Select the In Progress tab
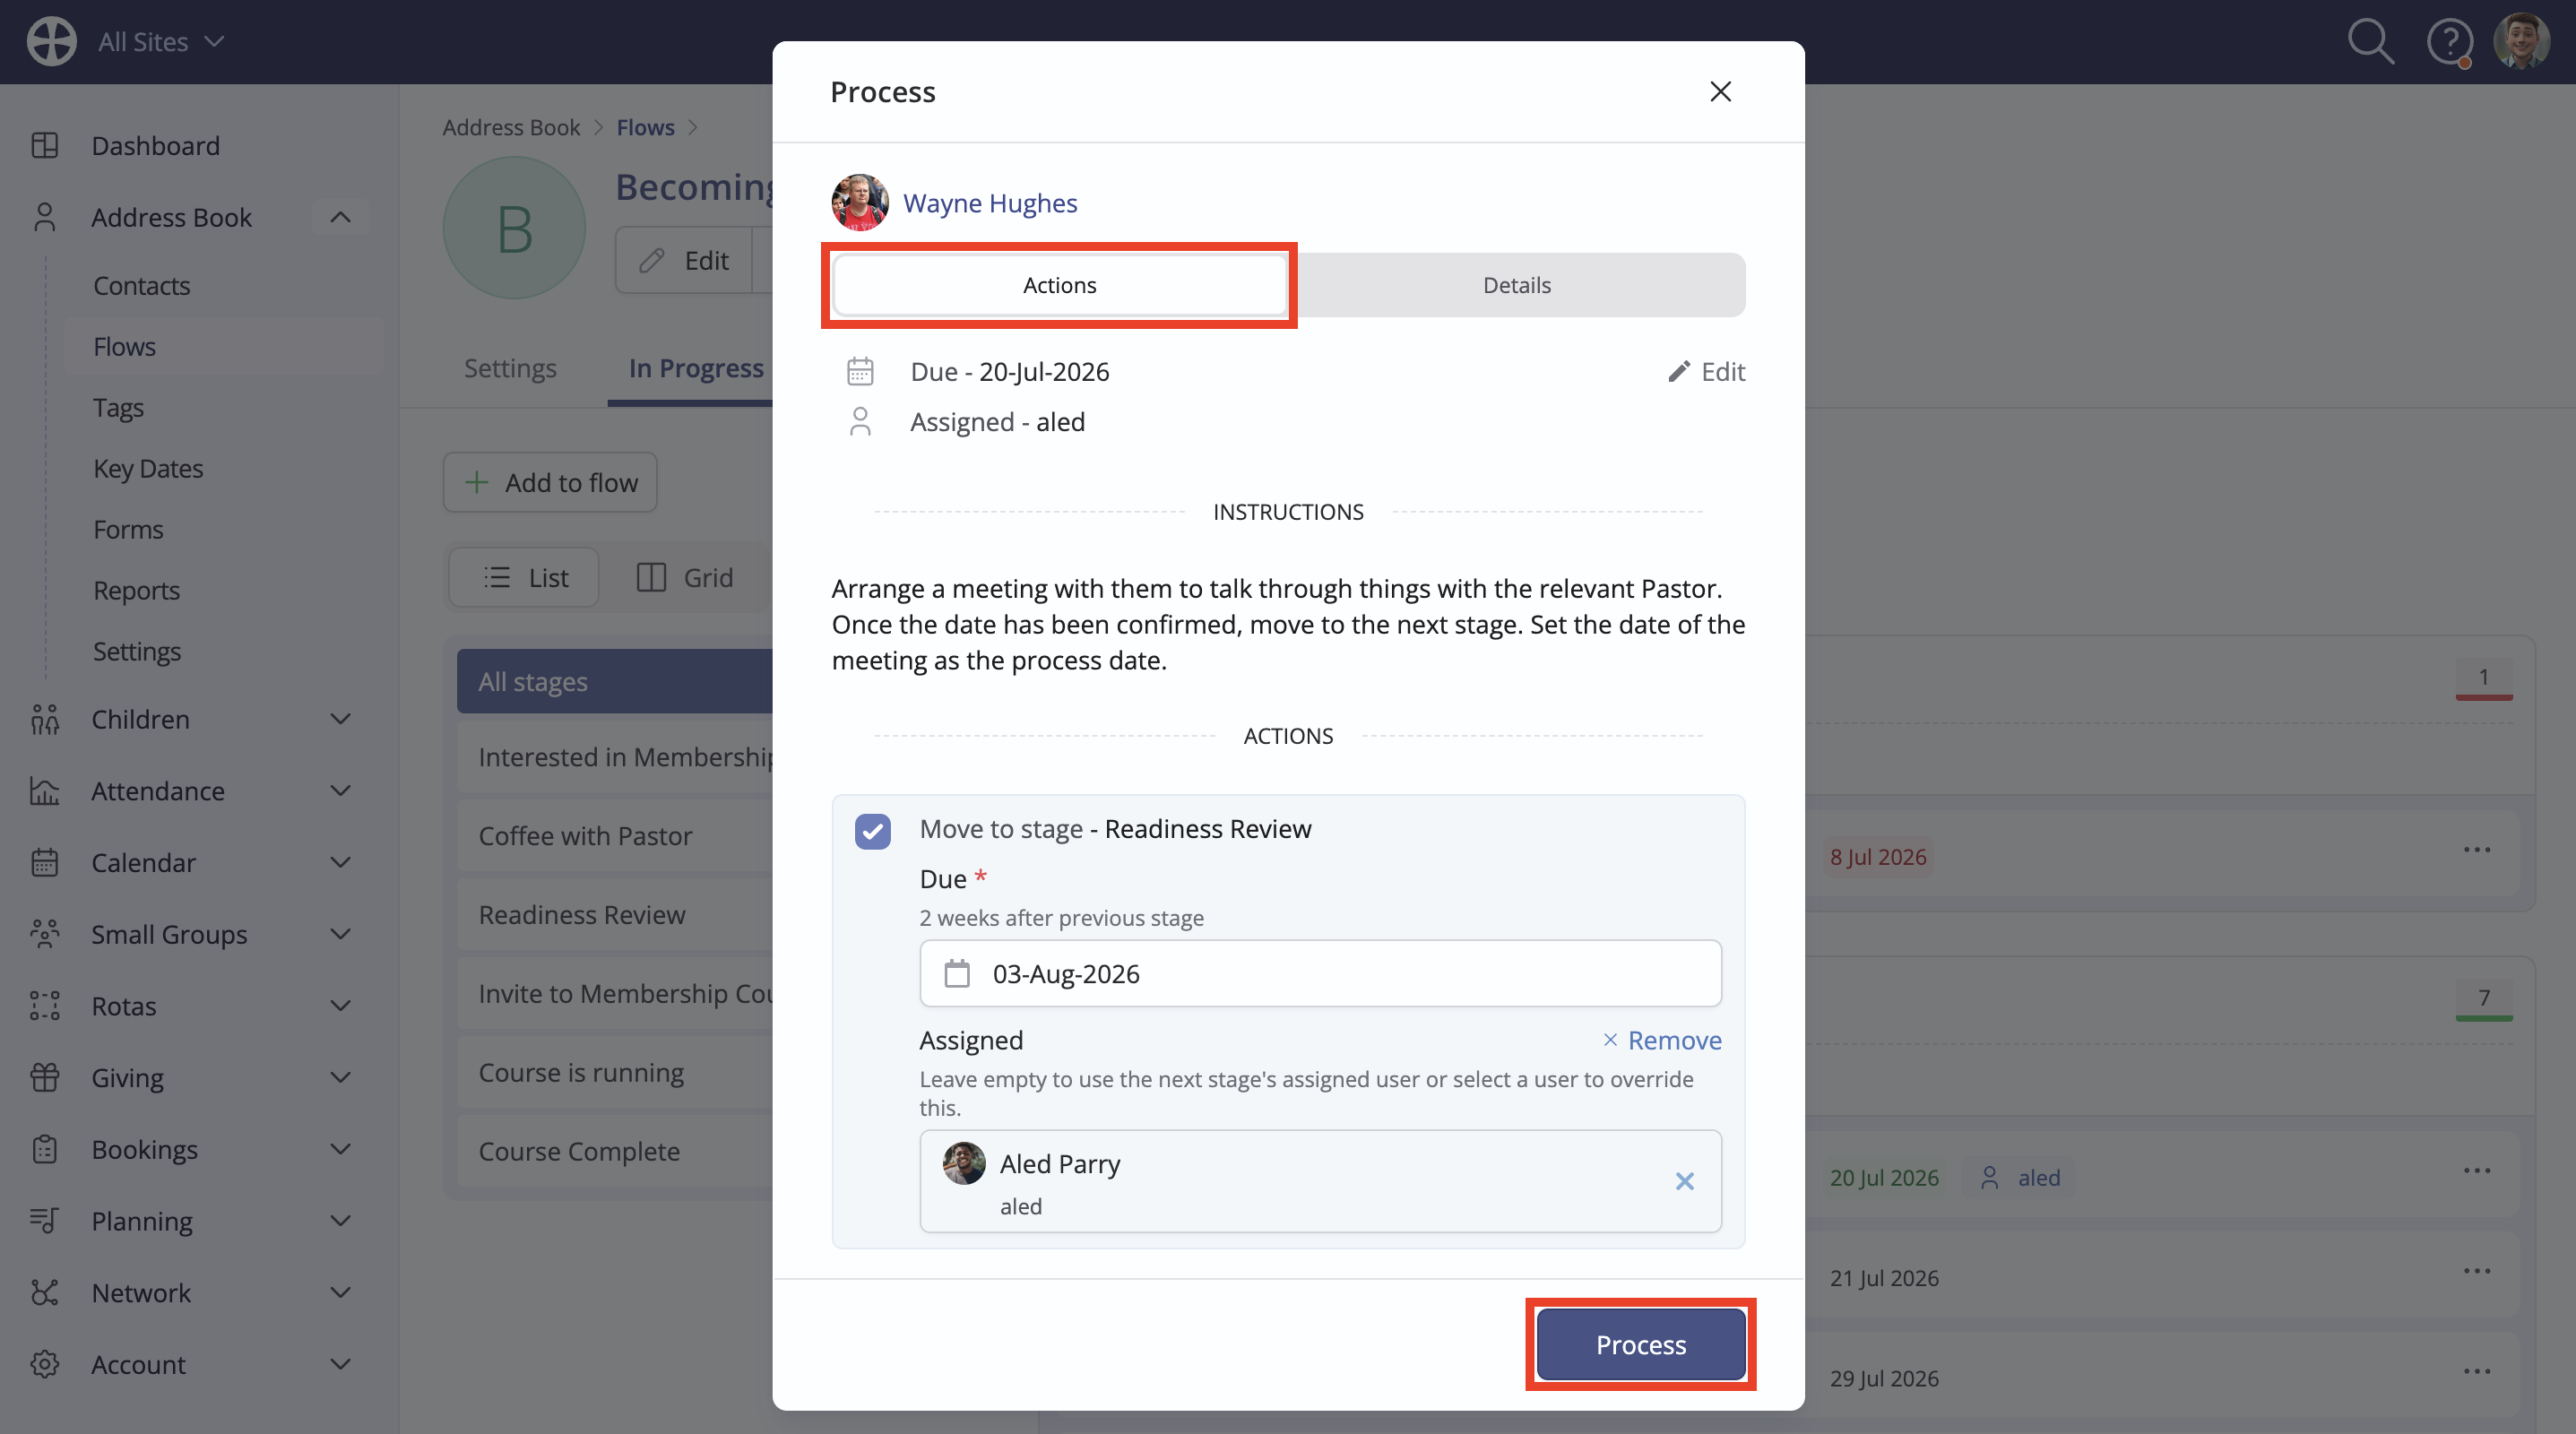2576x1434 pixels. 696,368
